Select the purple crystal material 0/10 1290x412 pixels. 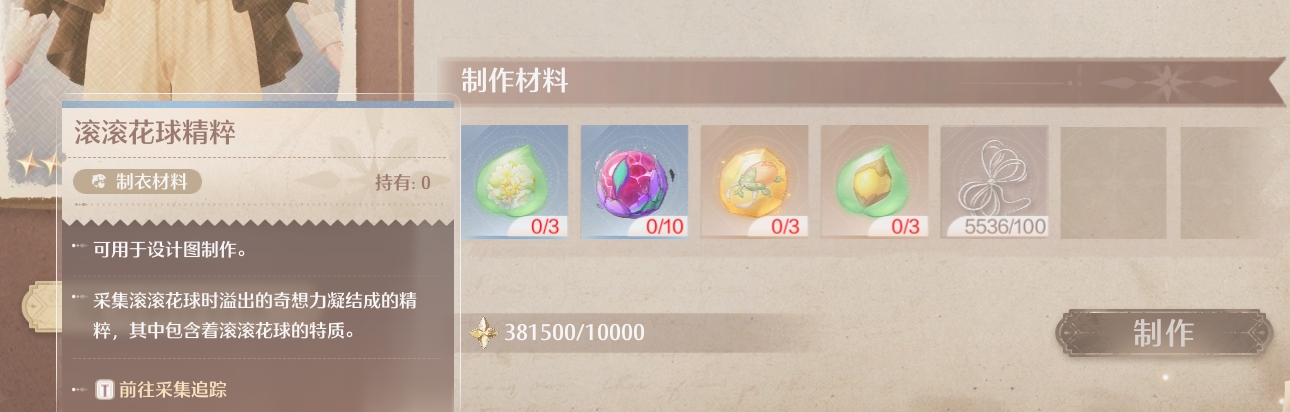tap(634, 182)
